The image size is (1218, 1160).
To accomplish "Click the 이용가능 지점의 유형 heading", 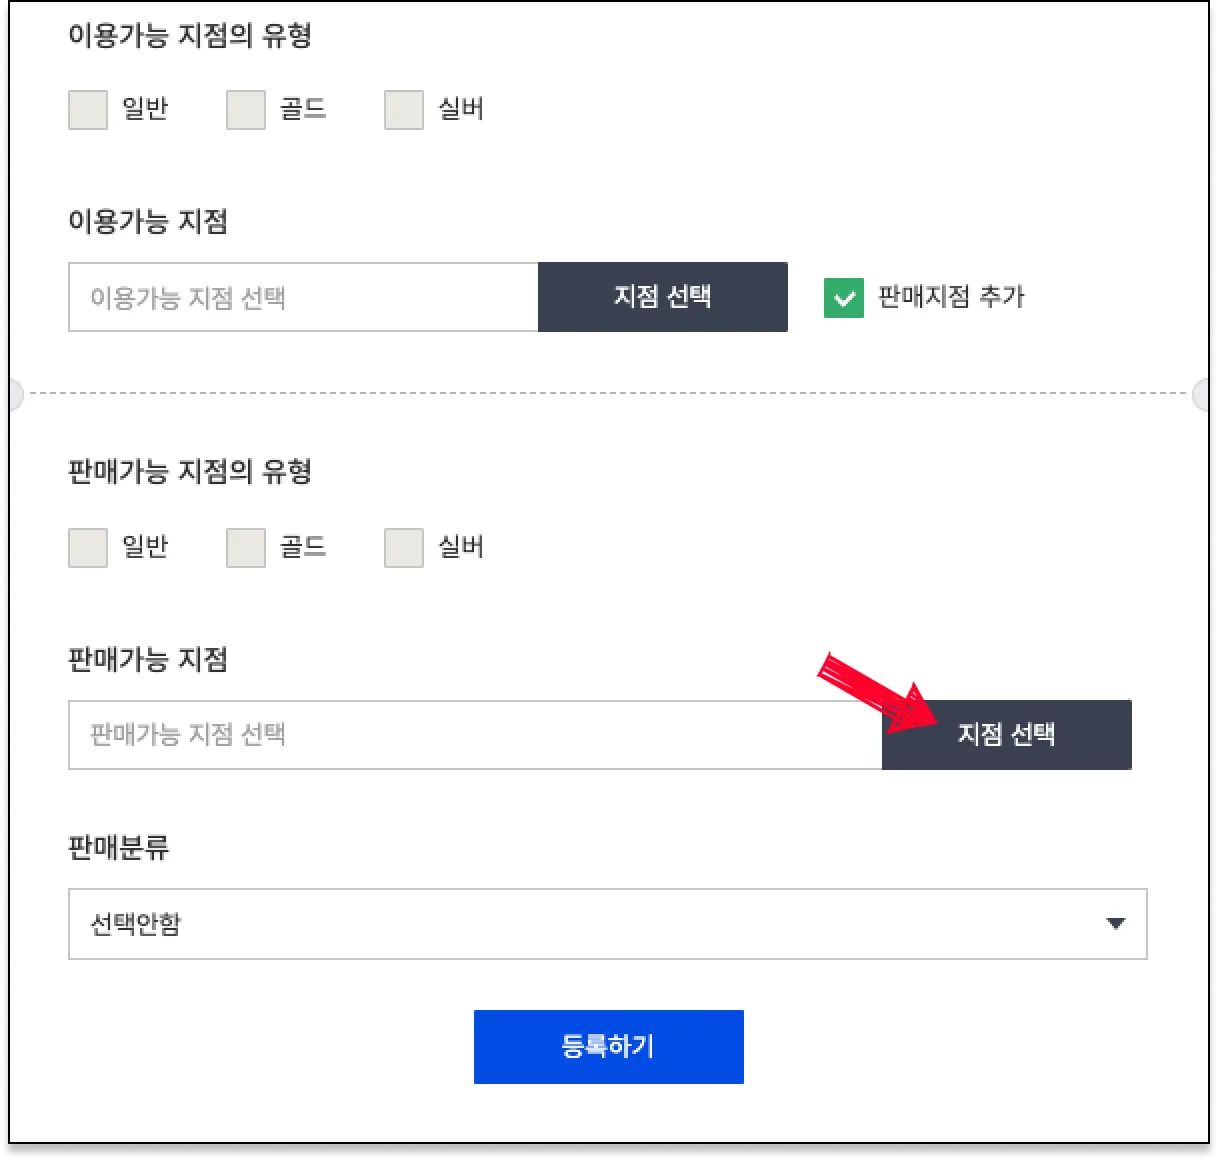I will (x=190, y=36).
